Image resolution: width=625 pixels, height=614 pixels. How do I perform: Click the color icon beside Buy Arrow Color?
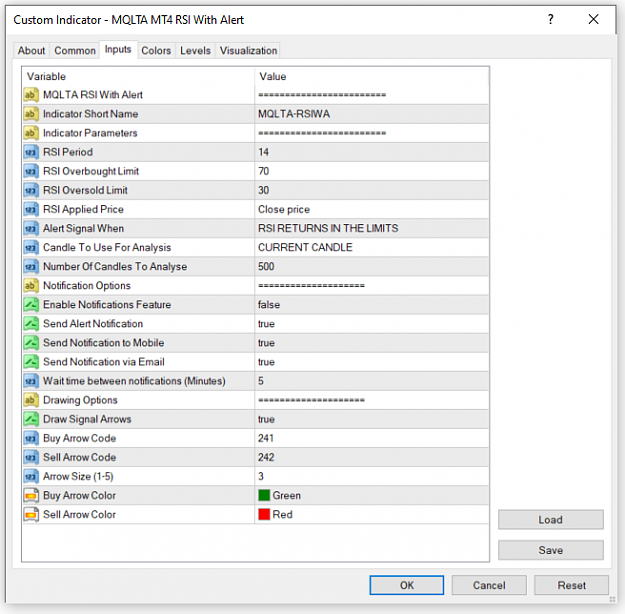[x=31, y=496]
